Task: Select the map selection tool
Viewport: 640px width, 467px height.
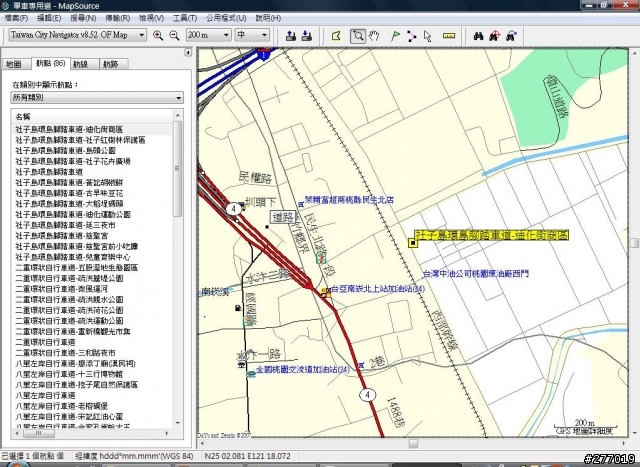Action: [336, 36]
